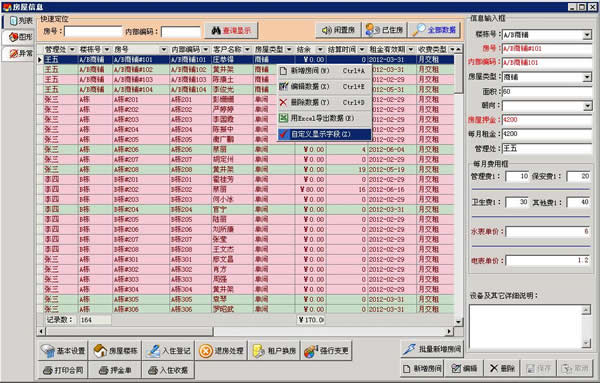Expand the 房屋类型 combo box in info panel
This screenshot has height=383, width=600.
click(587, 78)
